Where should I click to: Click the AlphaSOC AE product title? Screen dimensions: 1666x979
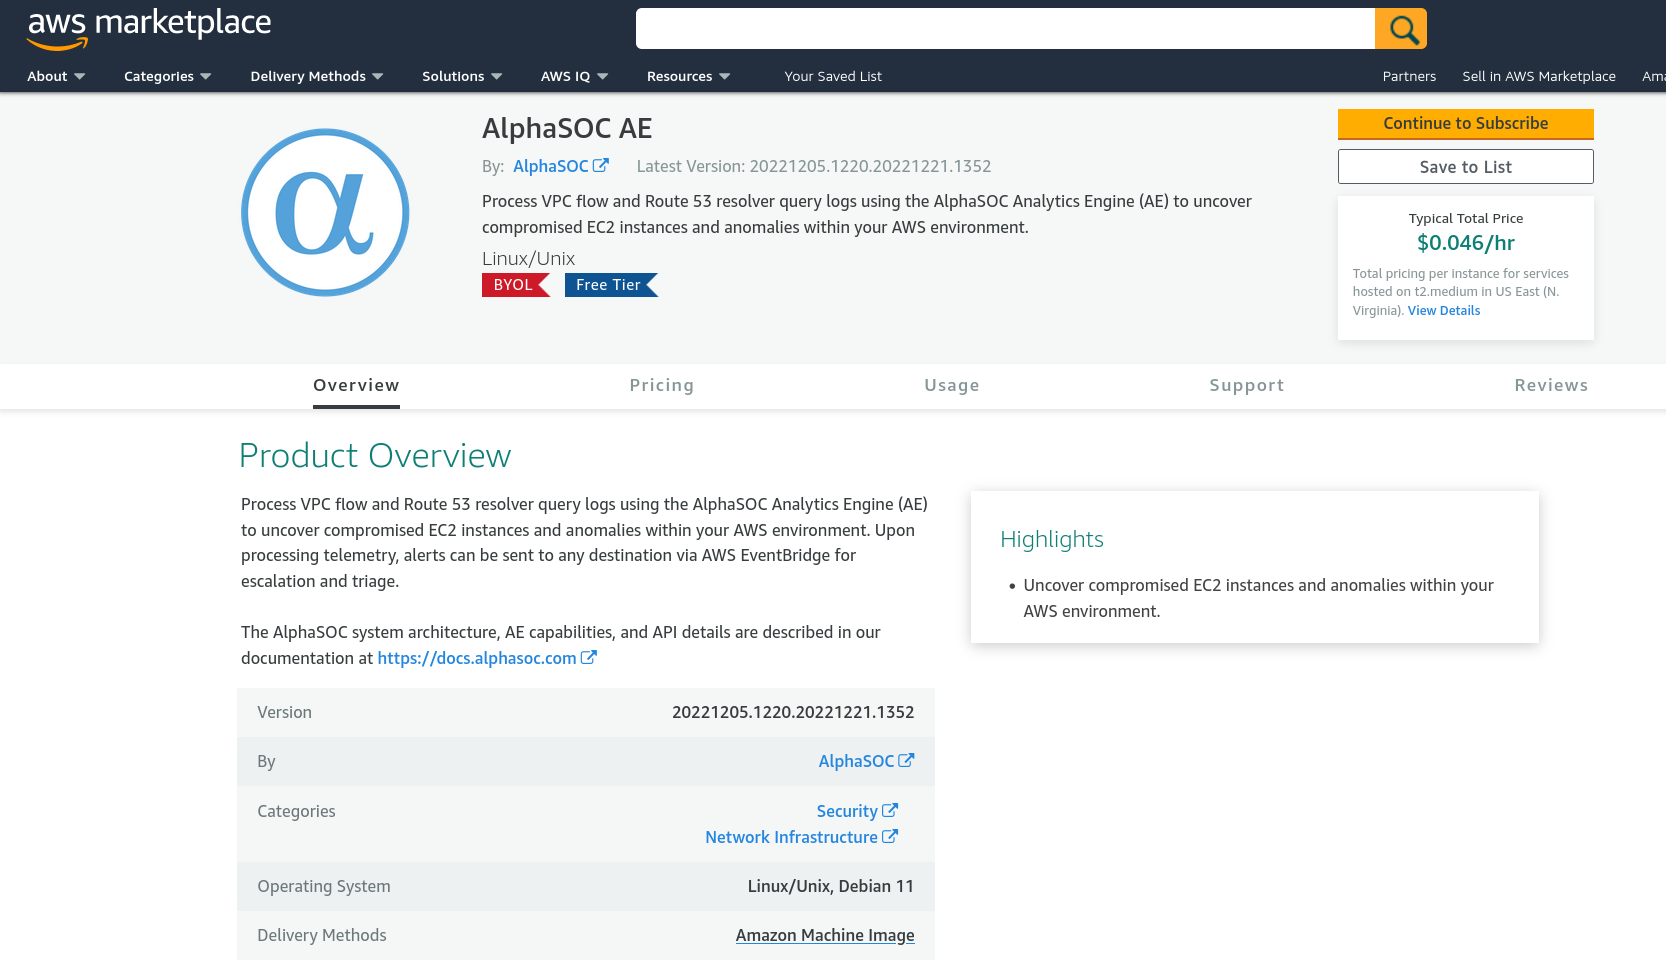point(567,129)
